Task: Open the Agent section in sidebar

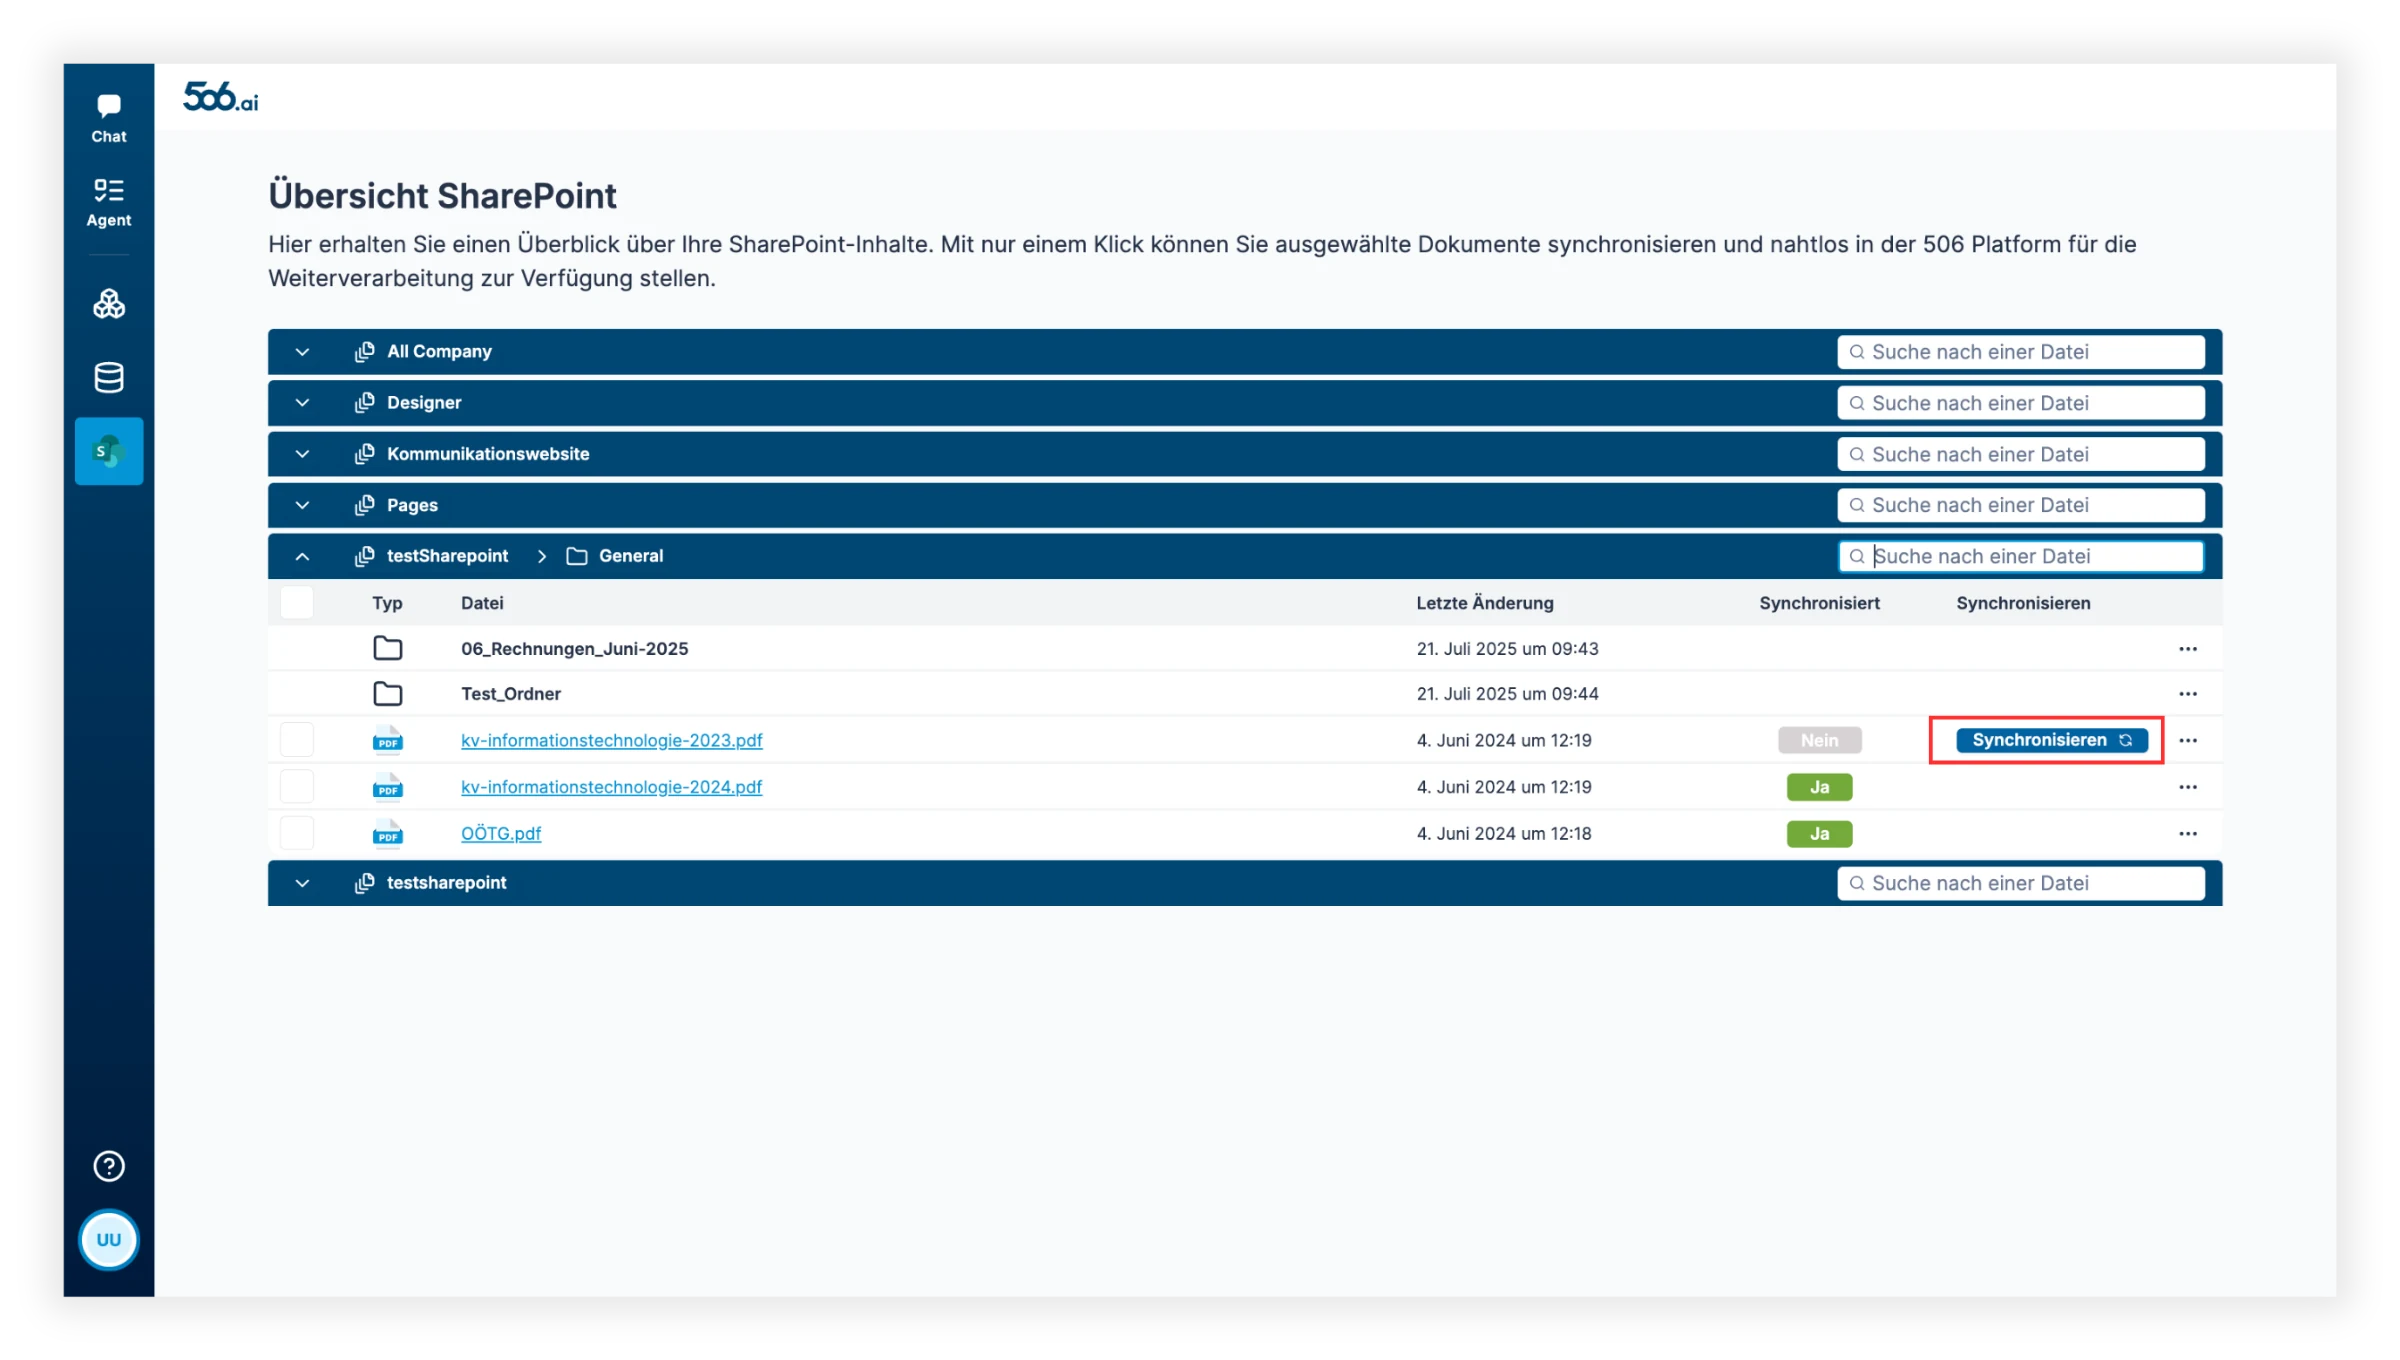Action: point(109,203)
